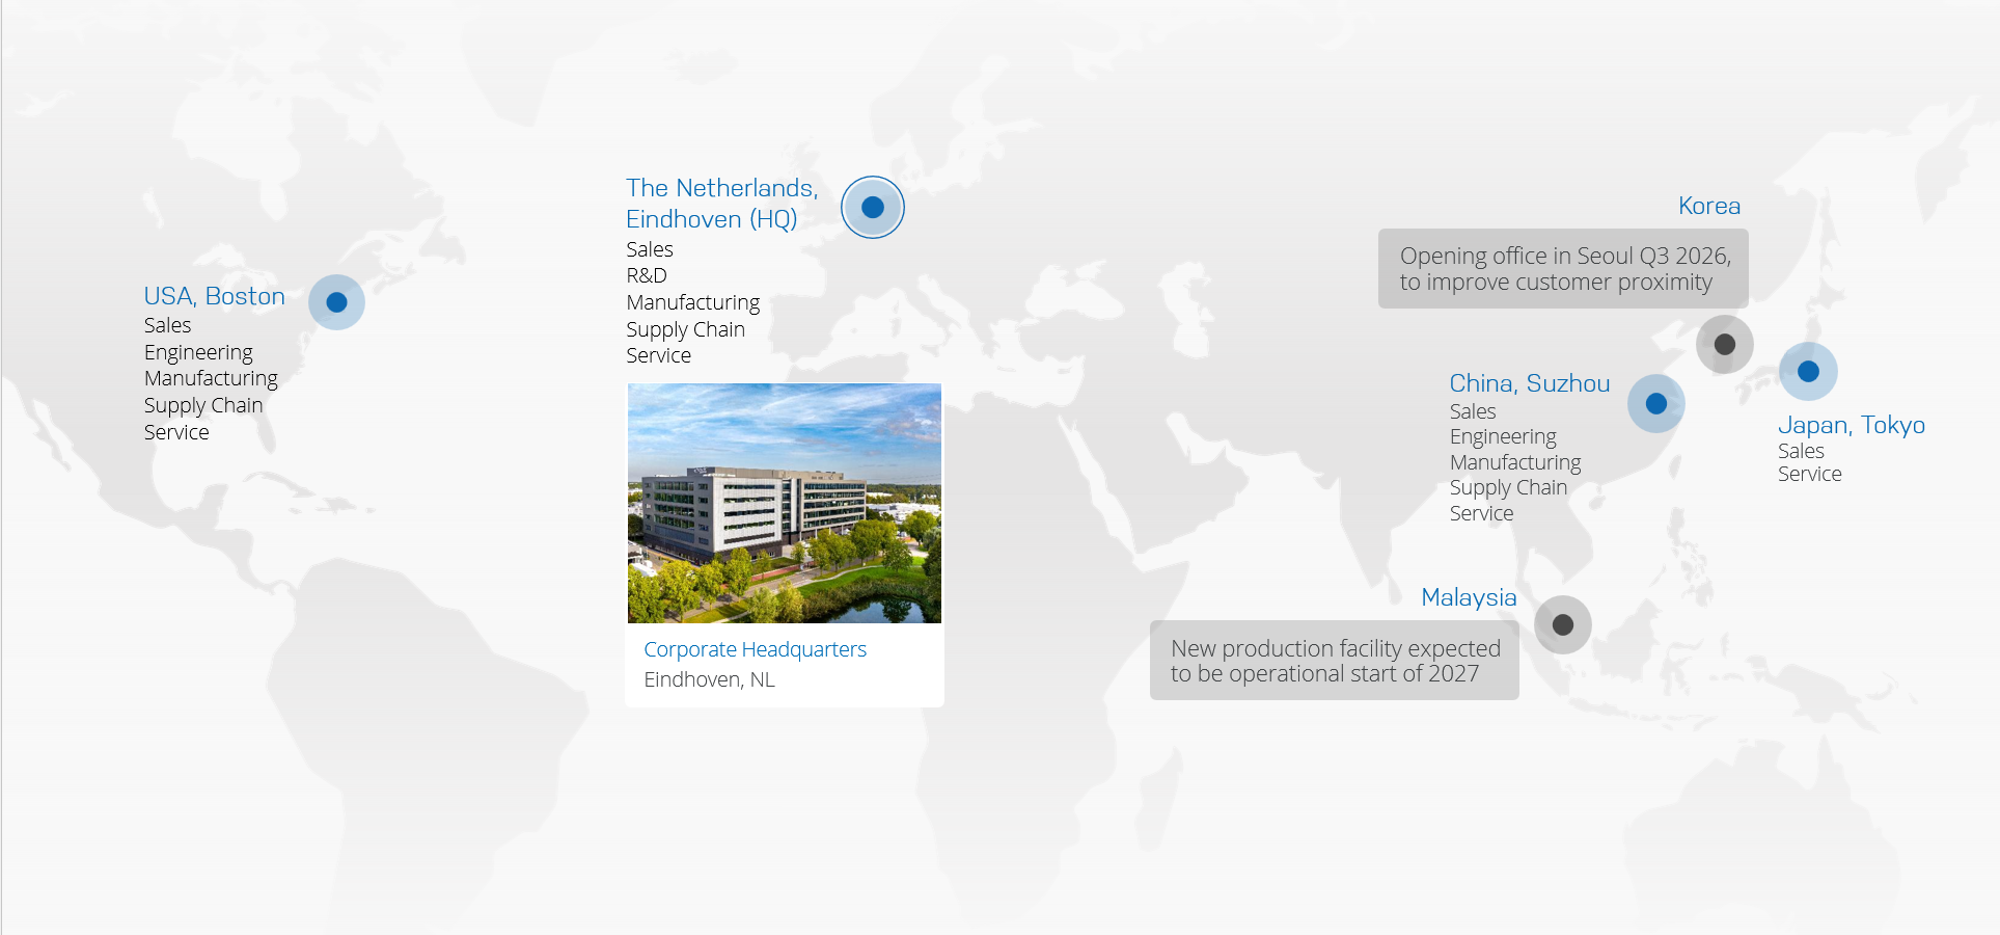This screenshot has height=935, width=2000.
Task: Click the Eindhoven HQ map marker
Action: click(872, 207)
